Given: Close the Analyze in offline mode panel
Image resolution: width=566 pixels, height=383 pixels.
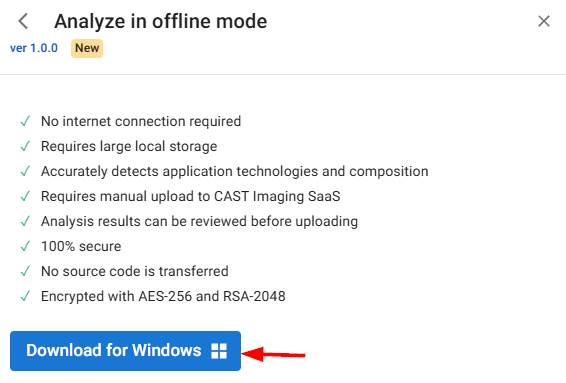Looking at the screenshot, I should [544, 21].
